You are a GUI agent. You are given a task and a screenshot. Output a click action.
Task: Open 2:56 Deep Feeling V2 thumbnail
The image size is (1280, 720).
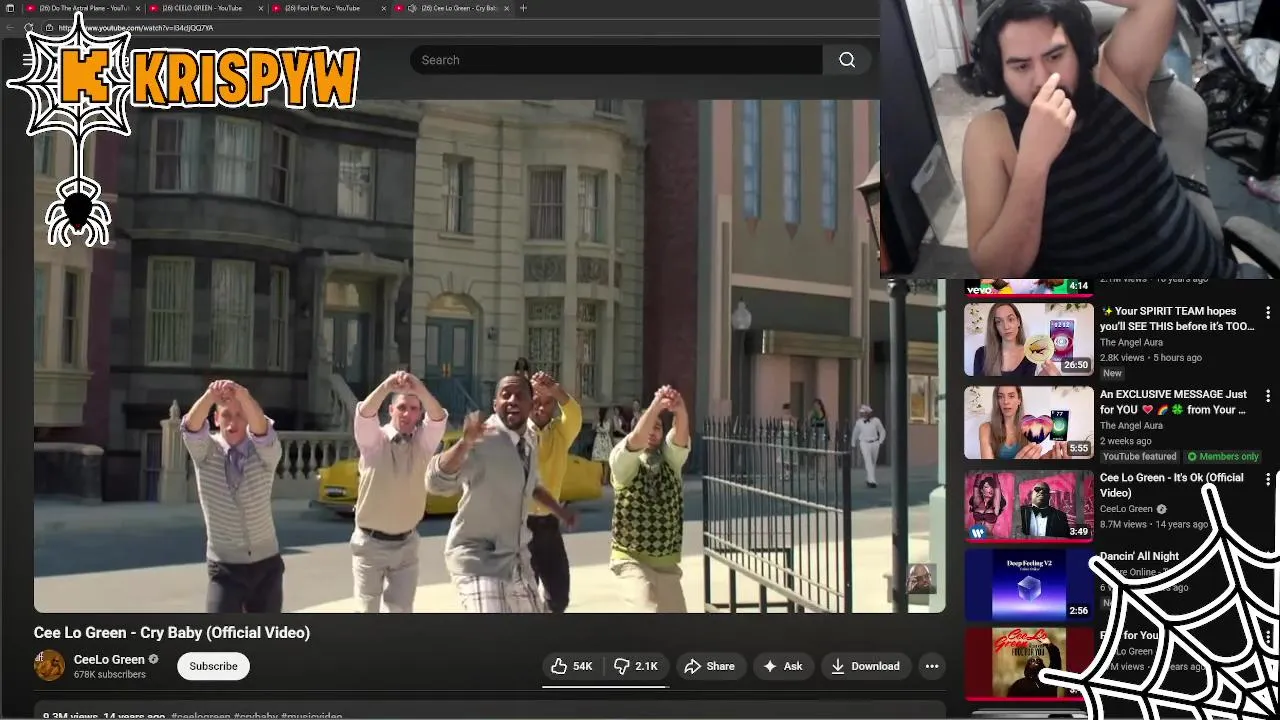tap(1028, 583)
